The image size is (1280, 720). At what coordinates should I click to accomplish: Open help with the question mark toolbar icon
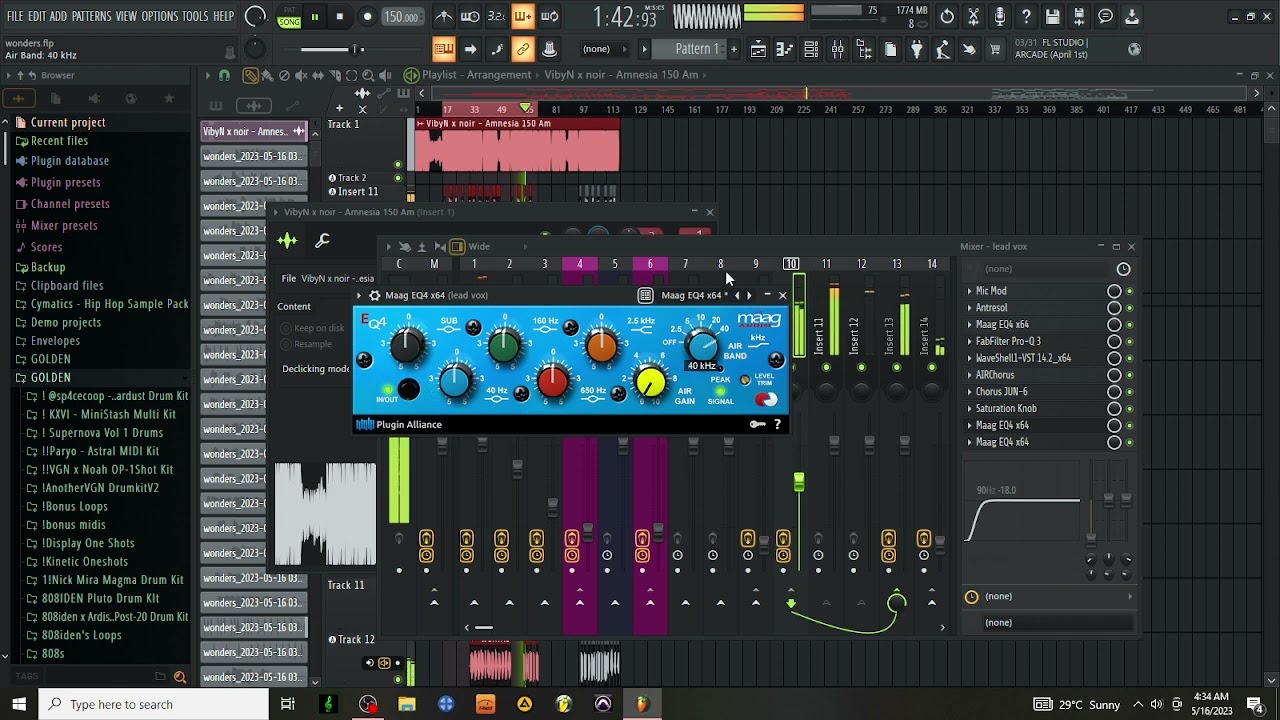[1026, 16]
